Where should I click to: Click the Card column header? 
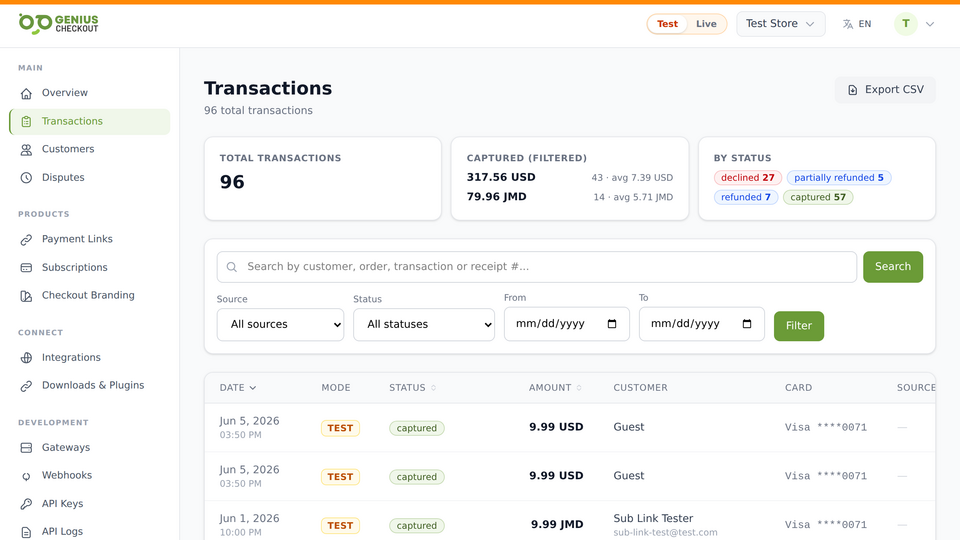pos(798,388)
